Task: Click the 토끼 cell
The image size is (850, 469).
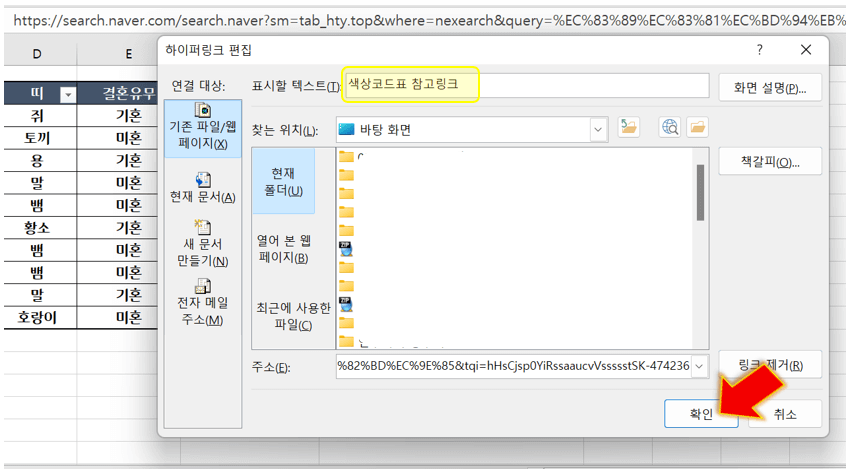Action: 37,138
